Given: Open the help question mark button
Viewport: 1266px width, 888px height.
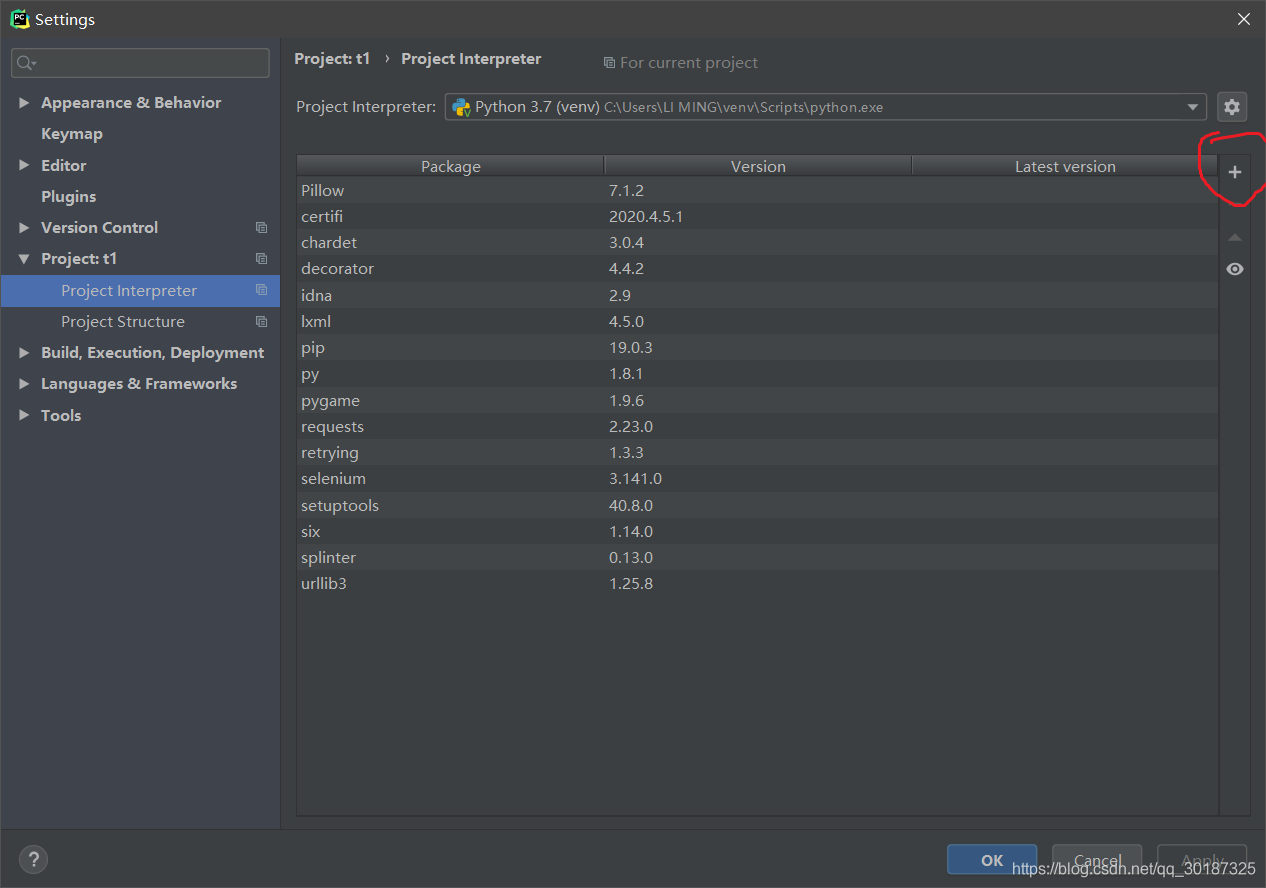Looking at the screenshot, I should 33,859.
